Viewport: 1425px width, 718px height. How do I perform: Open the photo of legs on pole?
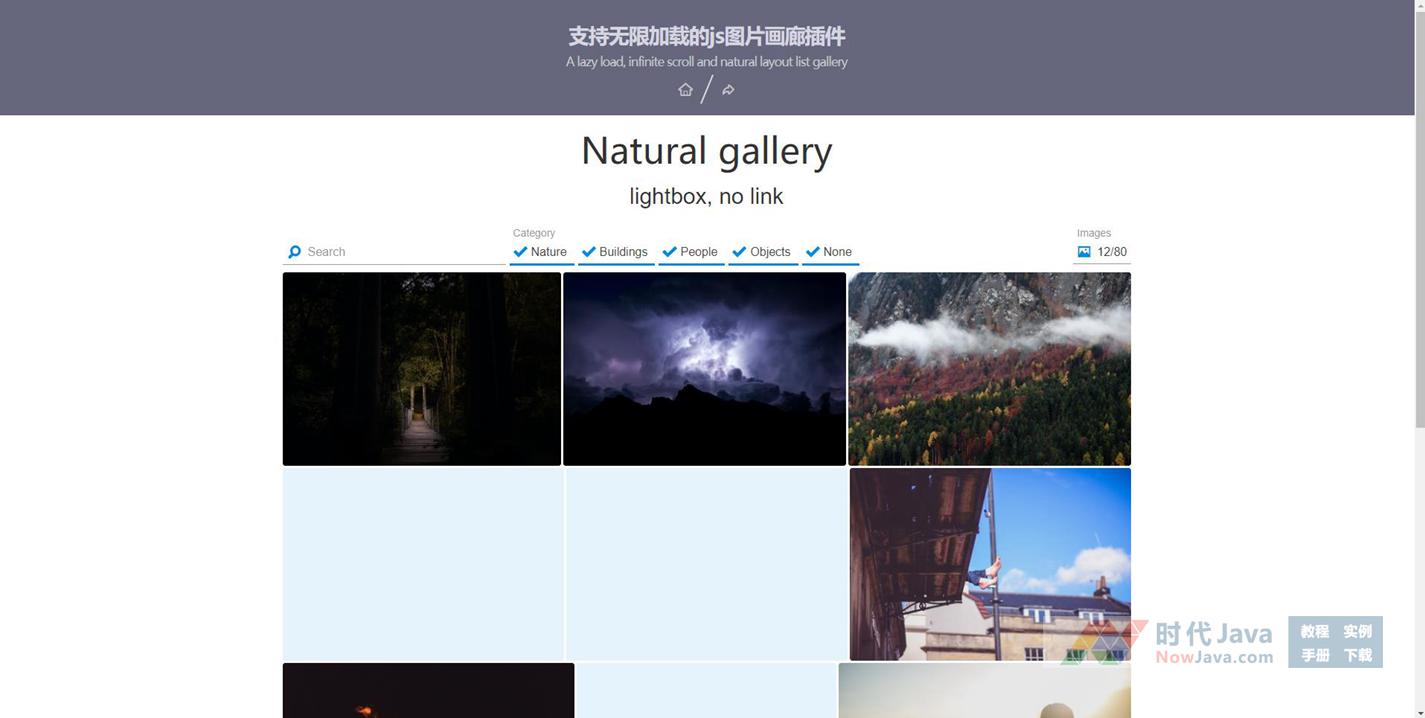[989, 564]
